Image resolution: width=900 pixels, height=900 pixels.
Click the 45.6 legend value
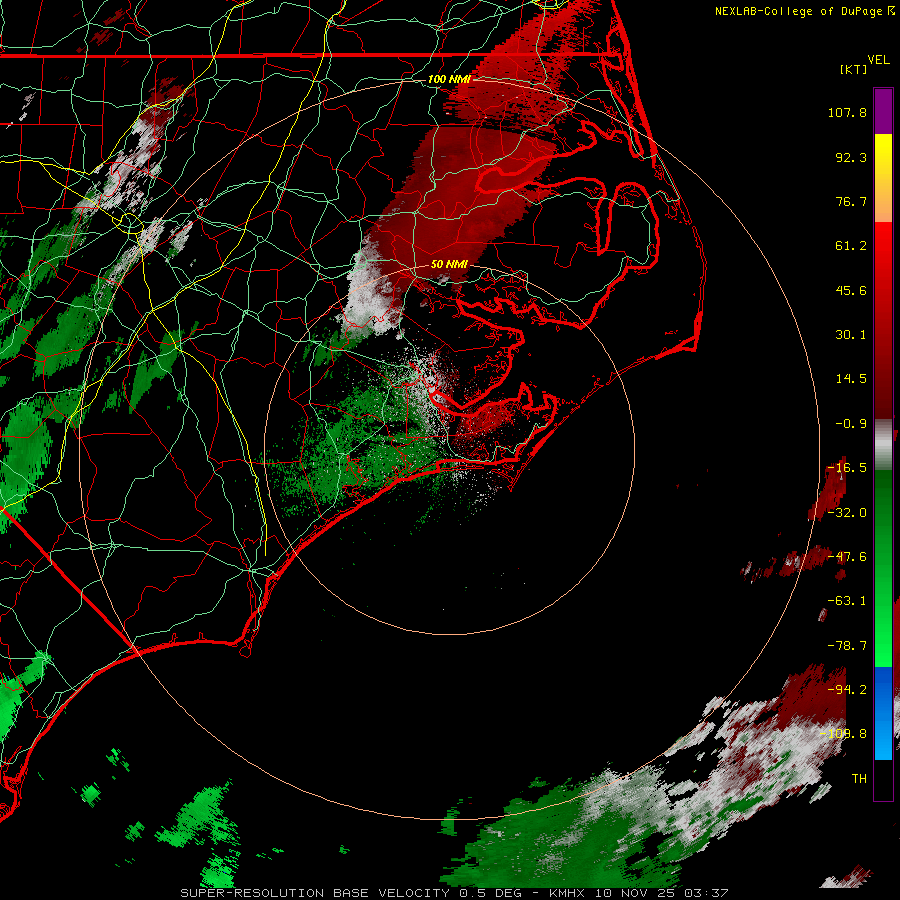point(851,290)
